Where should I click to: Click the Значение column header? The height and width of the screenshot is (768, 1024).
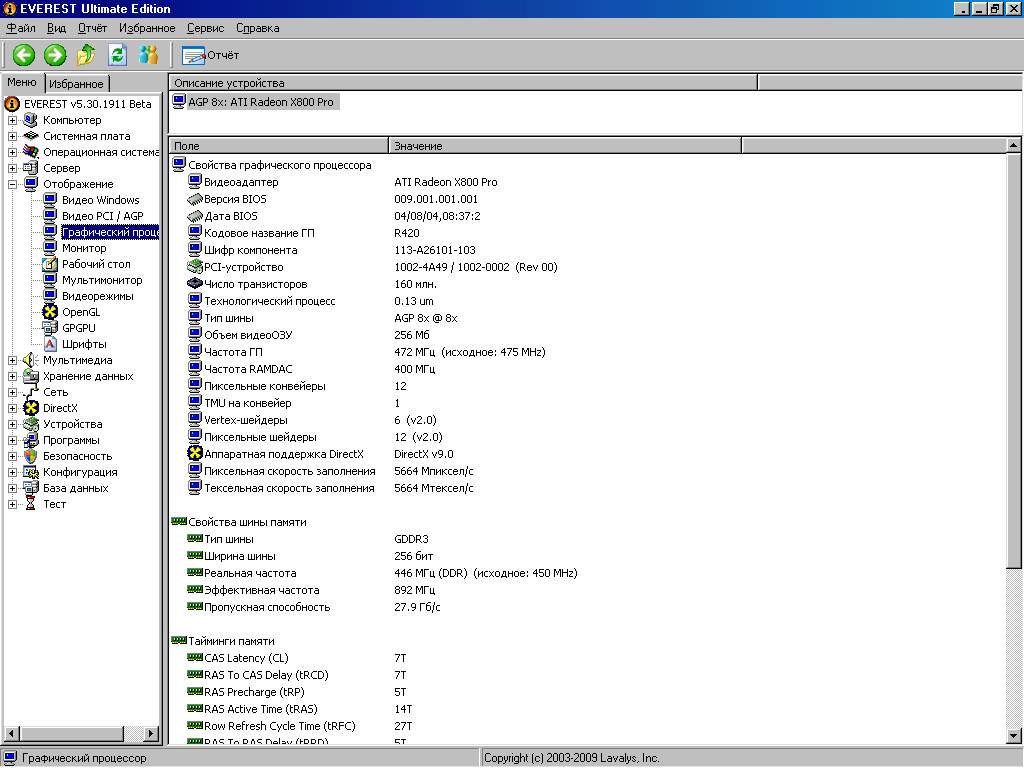tap(564, 146)
